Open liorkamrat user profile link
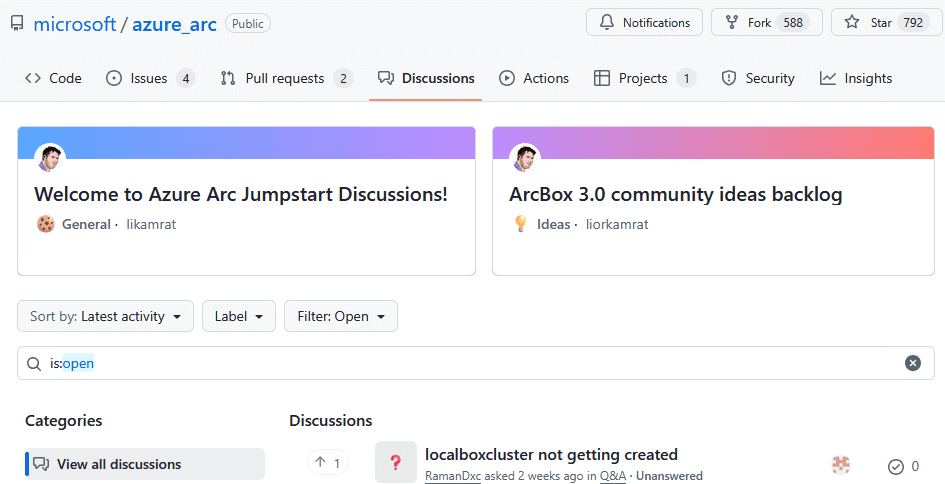This screenshot has height=484, width=945. click(x=617, y=224)
